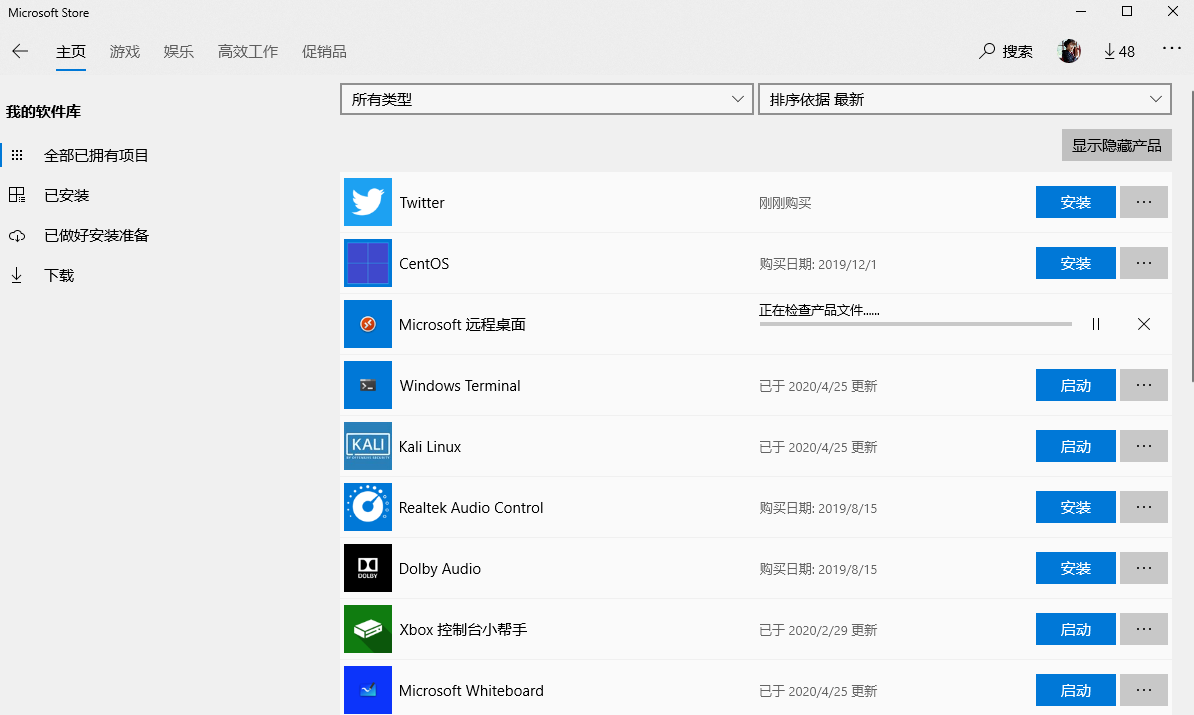
Task: Open downloads queue showing 48
Action: [1119, 51]
